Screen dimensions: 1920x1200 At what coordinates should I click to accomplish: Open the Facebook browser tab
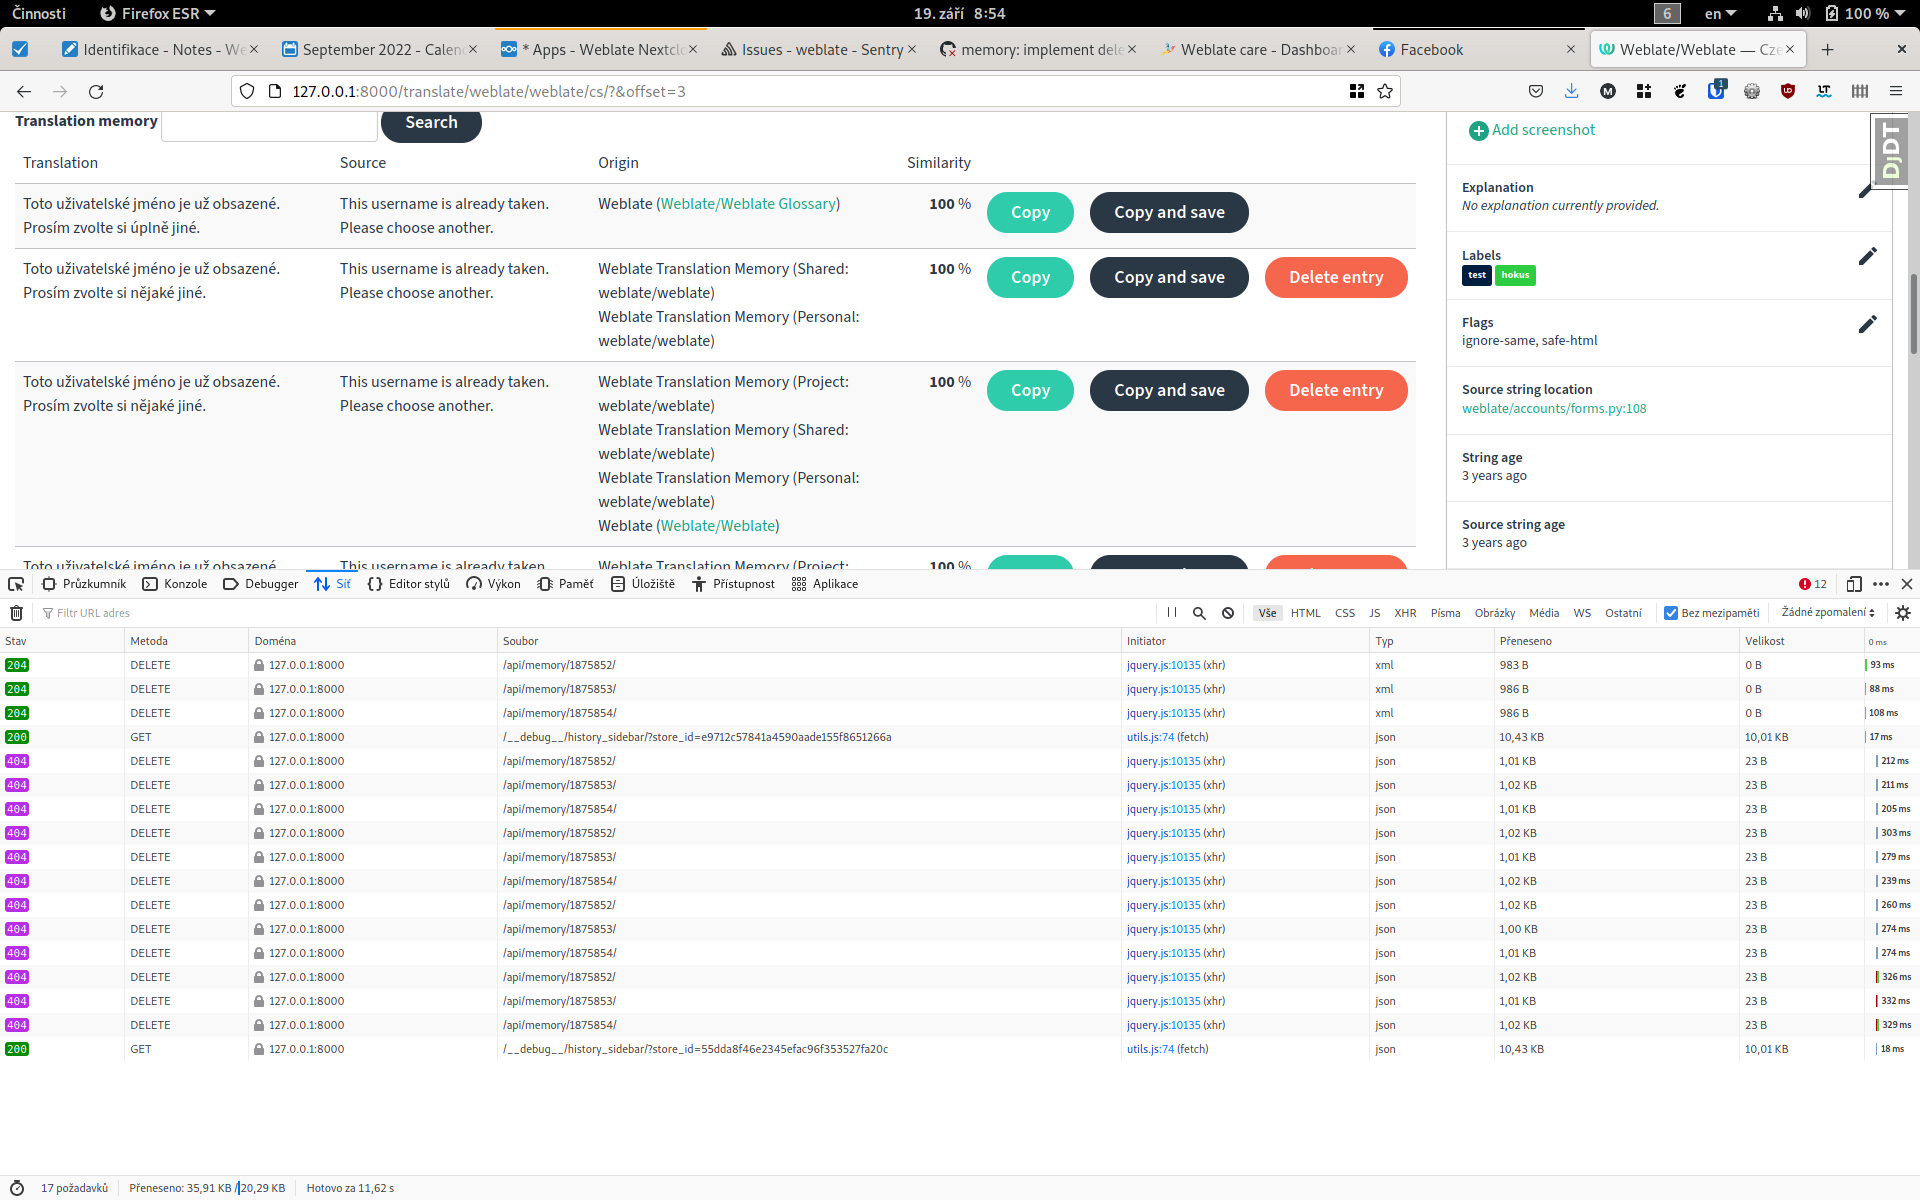tap(1431, 49)
